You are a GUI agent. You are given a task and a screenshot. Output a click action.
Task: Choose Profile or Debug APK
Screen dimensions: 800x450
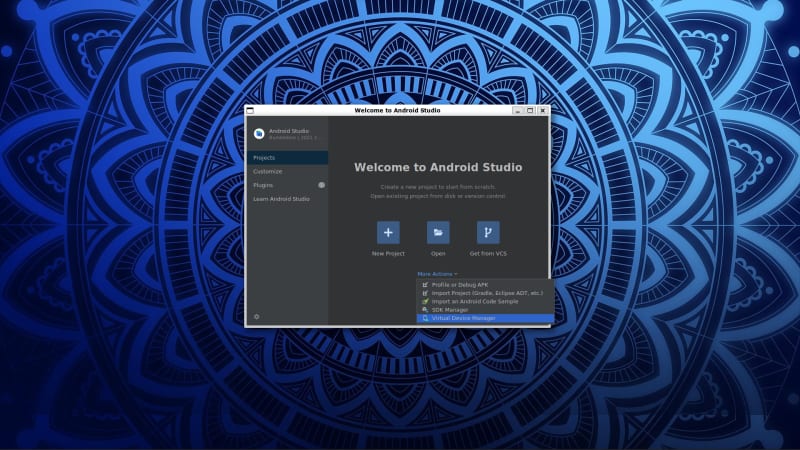(x=485, y=285)
